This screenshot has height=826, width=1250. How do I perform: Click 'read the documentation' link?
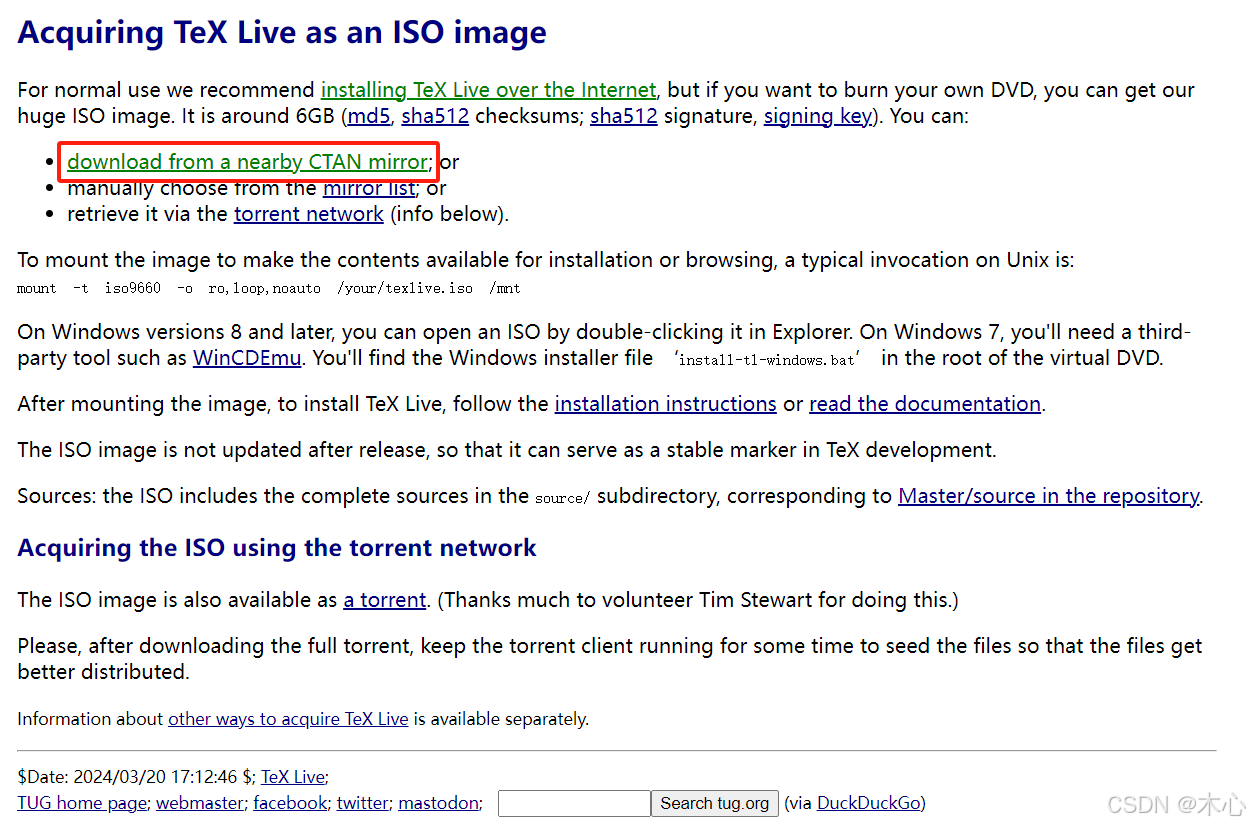point(925,404)
